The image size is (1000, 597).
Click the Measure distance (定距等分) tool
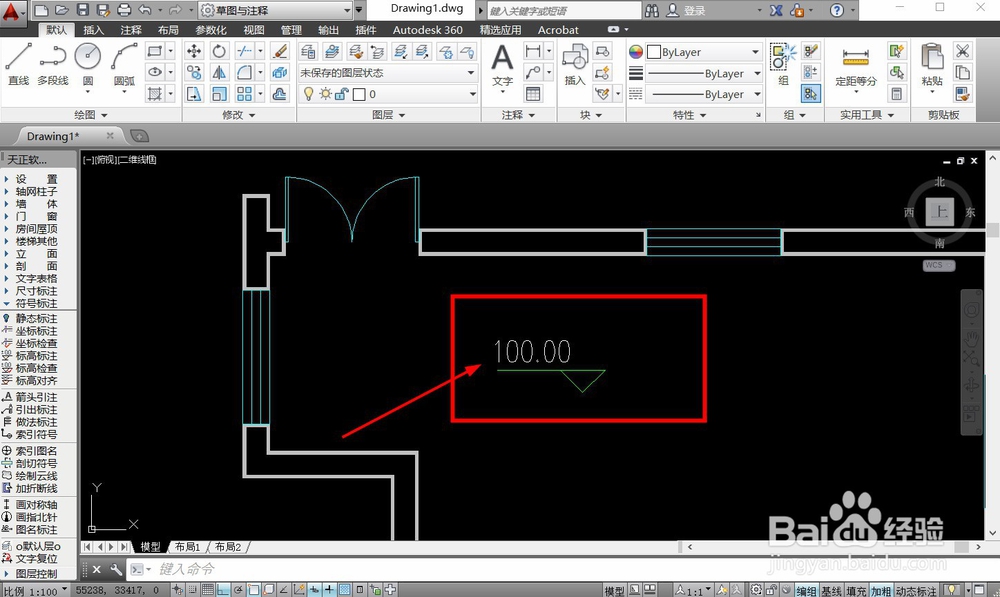coord(856,66)
